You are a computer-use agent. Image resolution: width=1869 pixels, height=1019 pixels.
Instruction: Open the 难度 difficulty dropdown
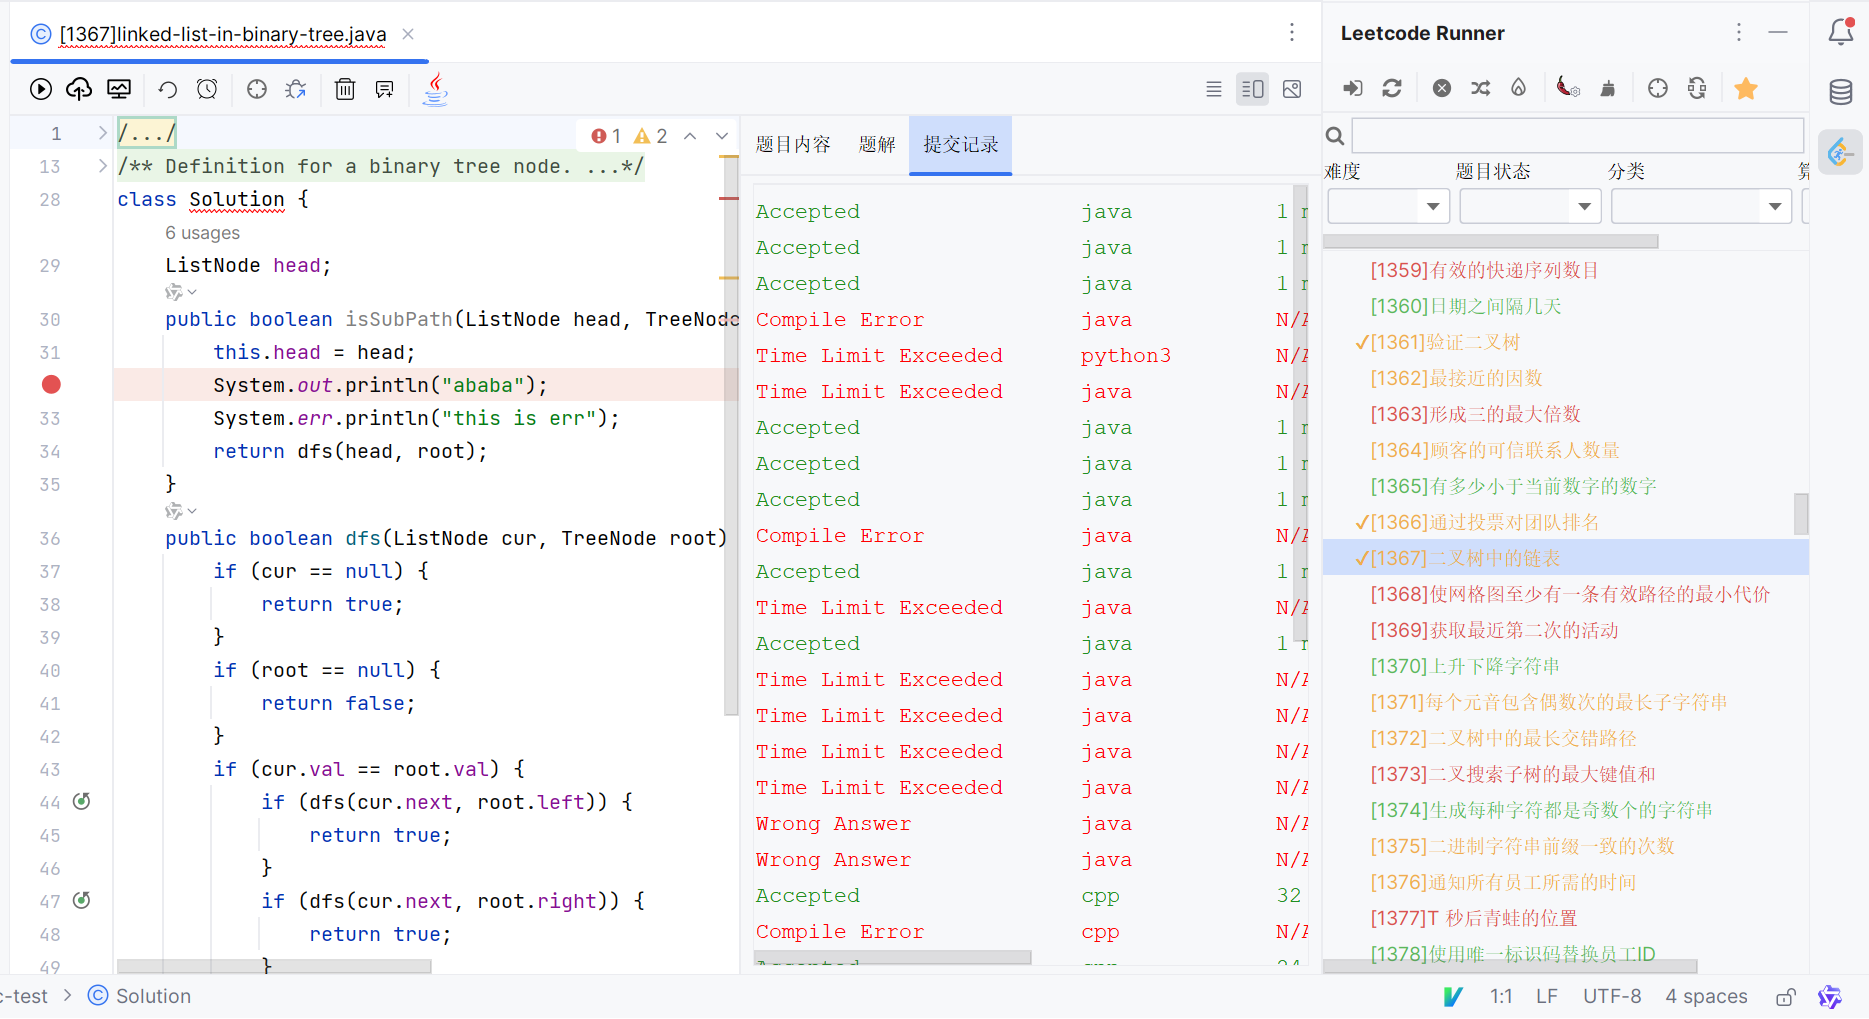(x=1388, y=206)
